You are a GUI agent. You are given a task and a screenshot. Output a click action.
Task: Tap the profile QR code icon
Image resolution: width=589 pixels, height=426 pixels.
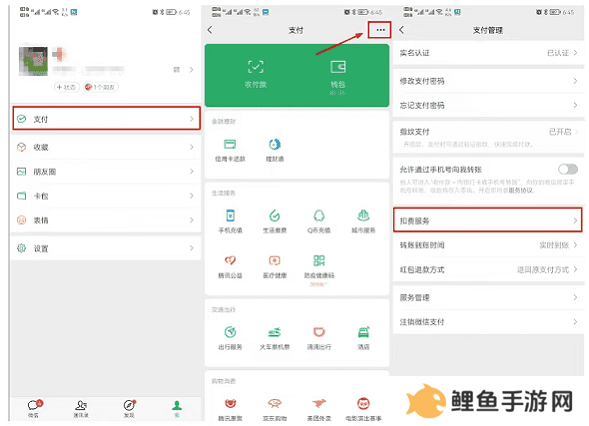point(177,69)
